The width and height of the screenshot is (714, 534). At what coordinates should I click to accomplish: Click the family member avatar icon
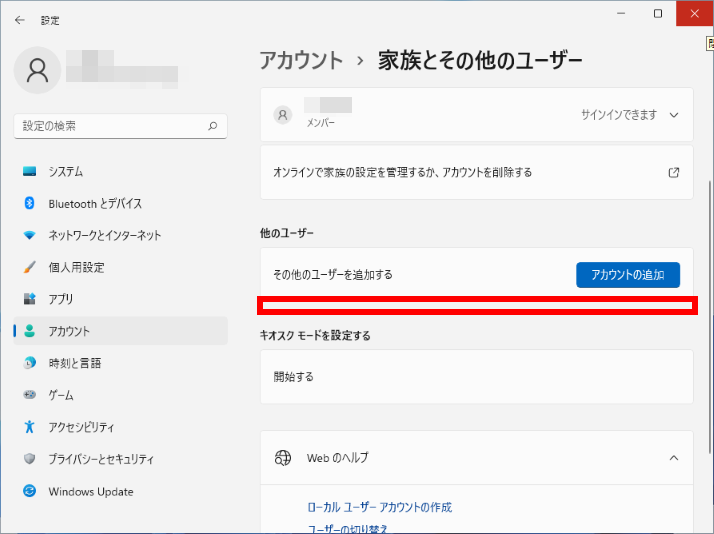click(282, 115)
